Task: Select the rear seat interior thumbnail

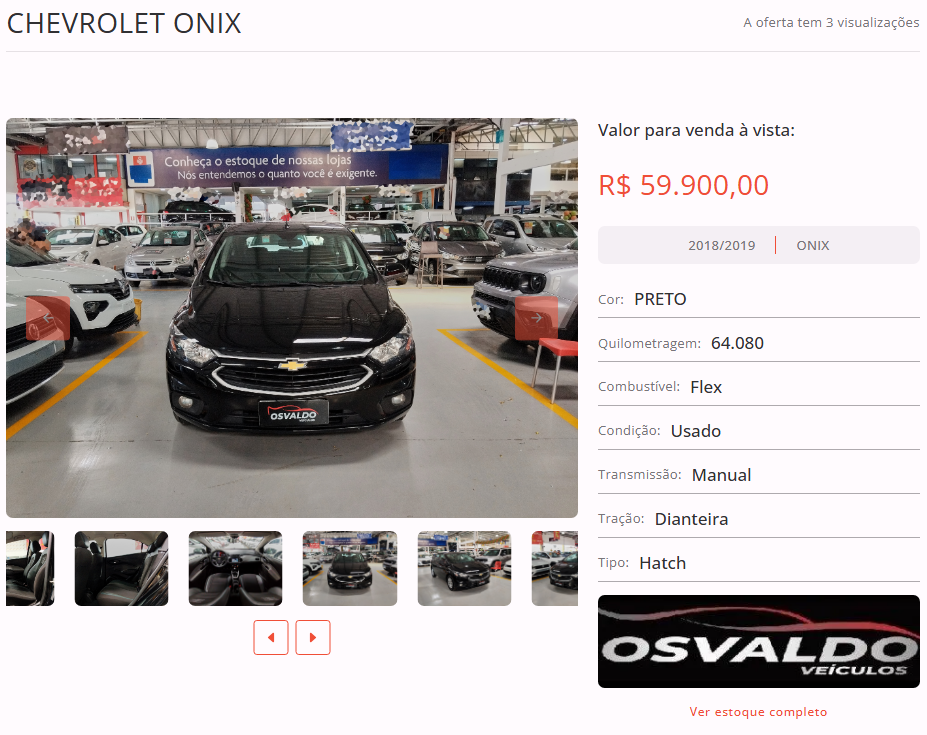Action: (x=121, y=568)
